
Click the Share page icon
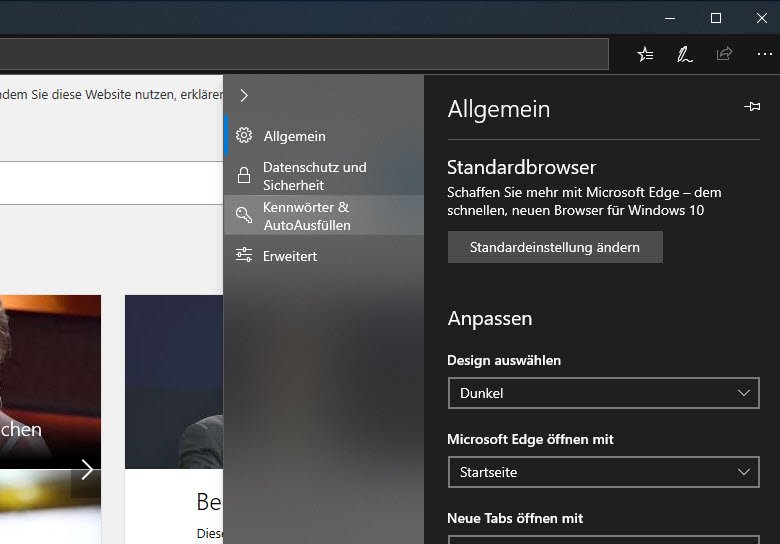click(724, 54)
